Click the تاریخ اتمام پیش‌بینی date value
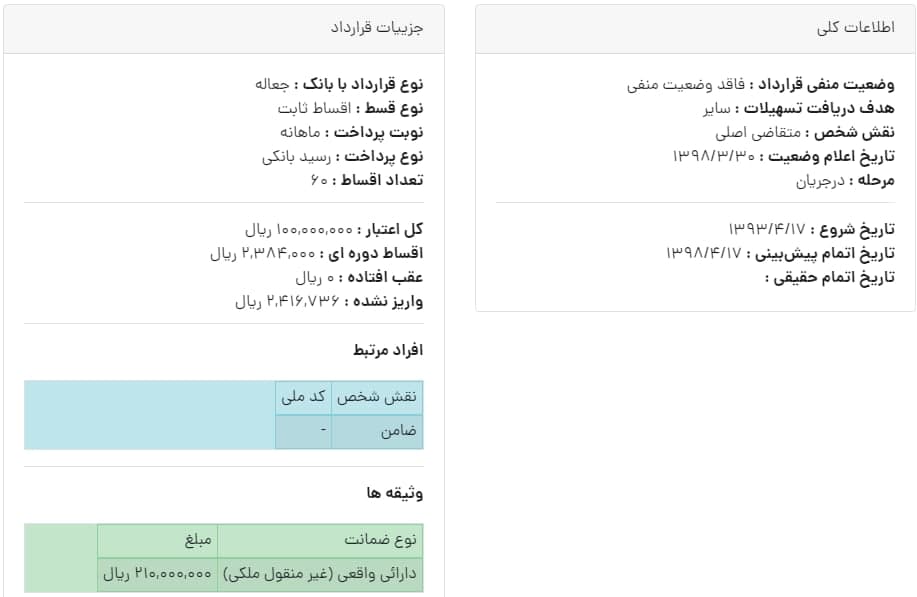Viewport: 917px width, 597px height. click(704, 253)
